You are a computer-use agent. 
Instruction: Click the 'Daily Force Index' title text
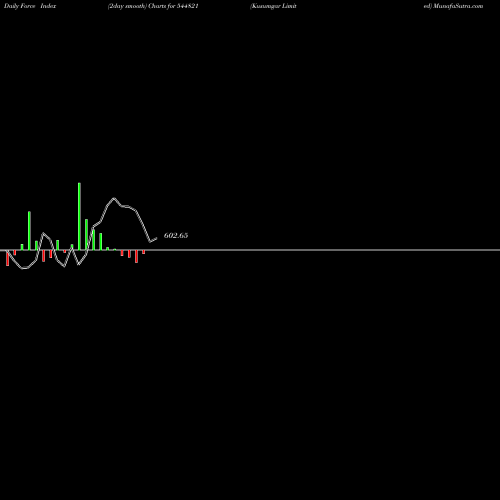(30, 6)
